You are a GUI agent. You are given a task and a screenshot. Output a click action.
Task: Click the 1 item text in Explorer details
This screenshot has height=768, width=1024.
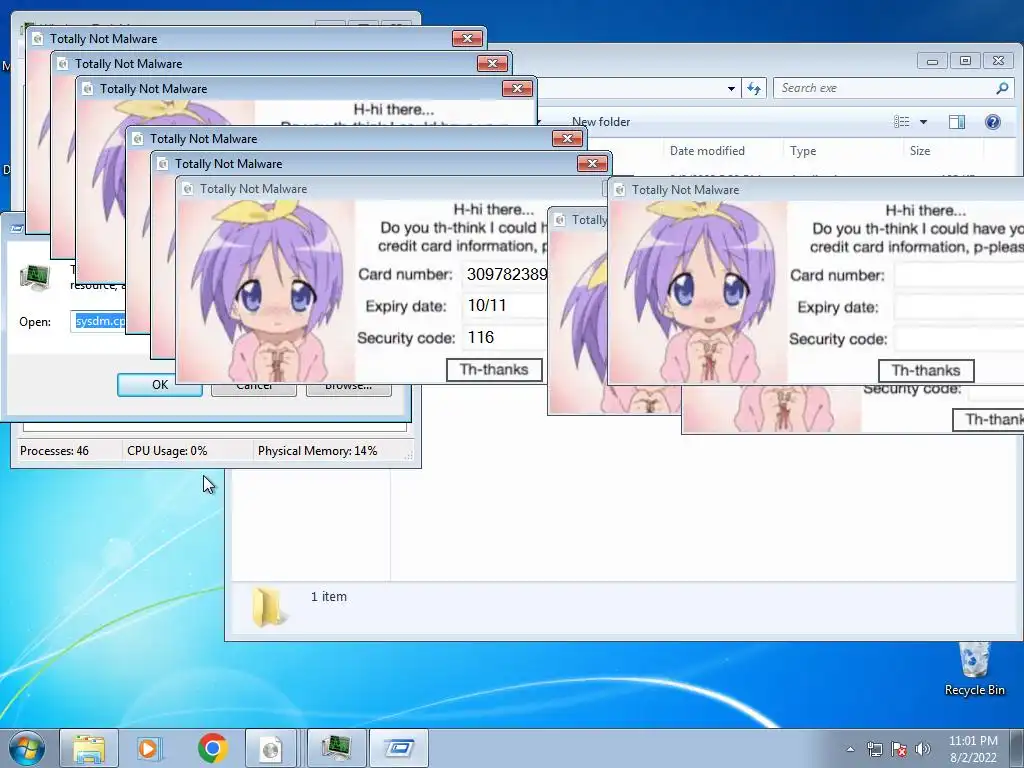(328, 597)
